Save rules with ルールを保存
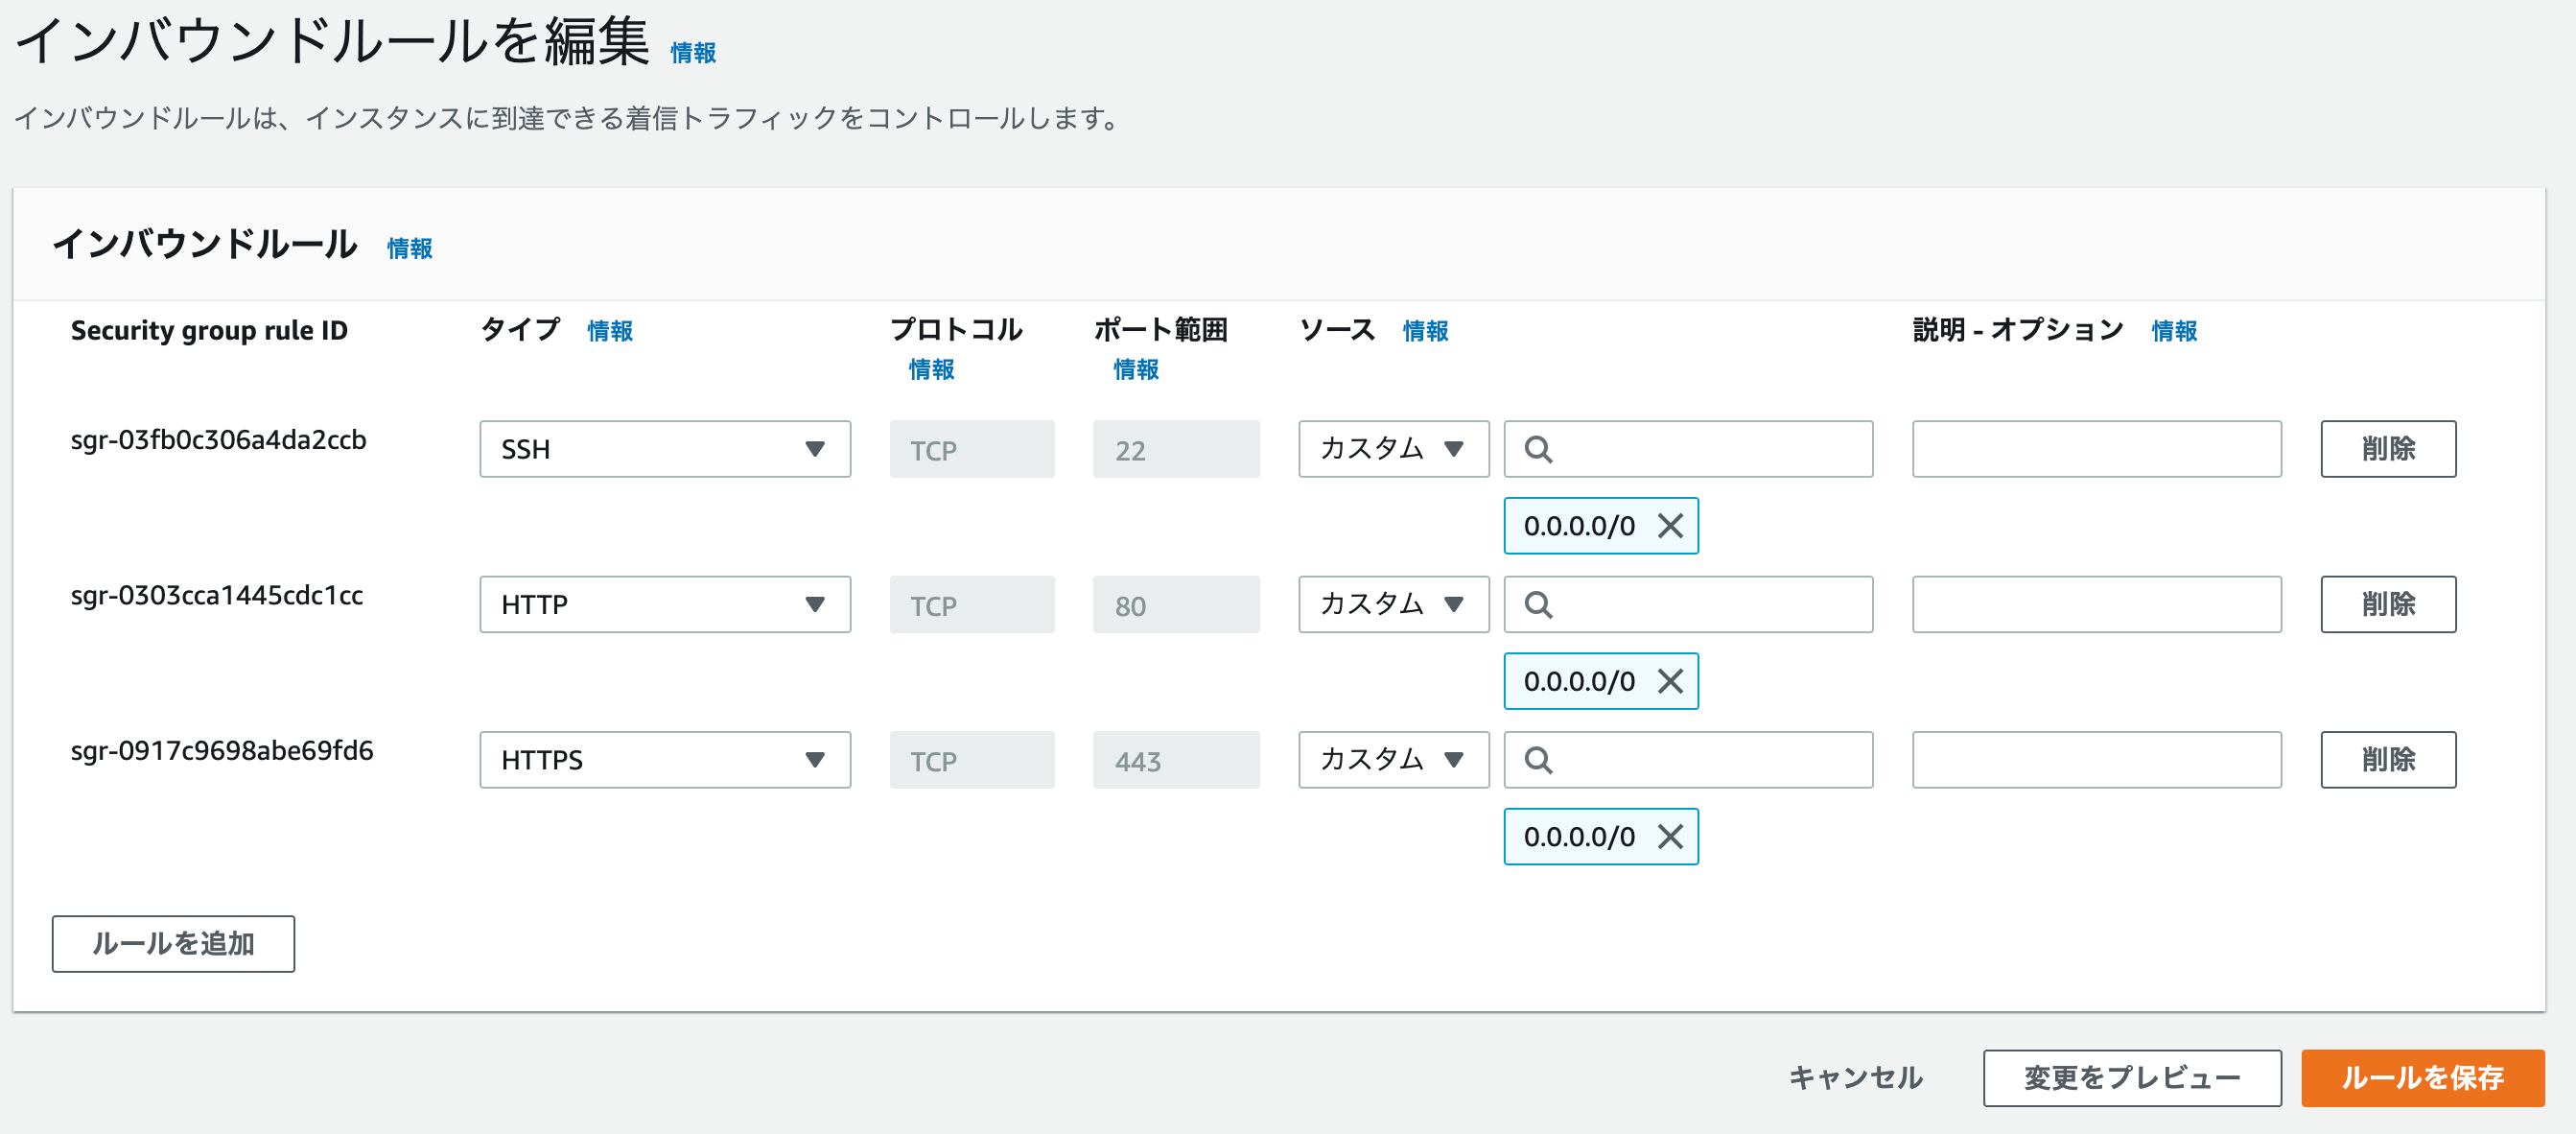 [x=2421, y=1077]
